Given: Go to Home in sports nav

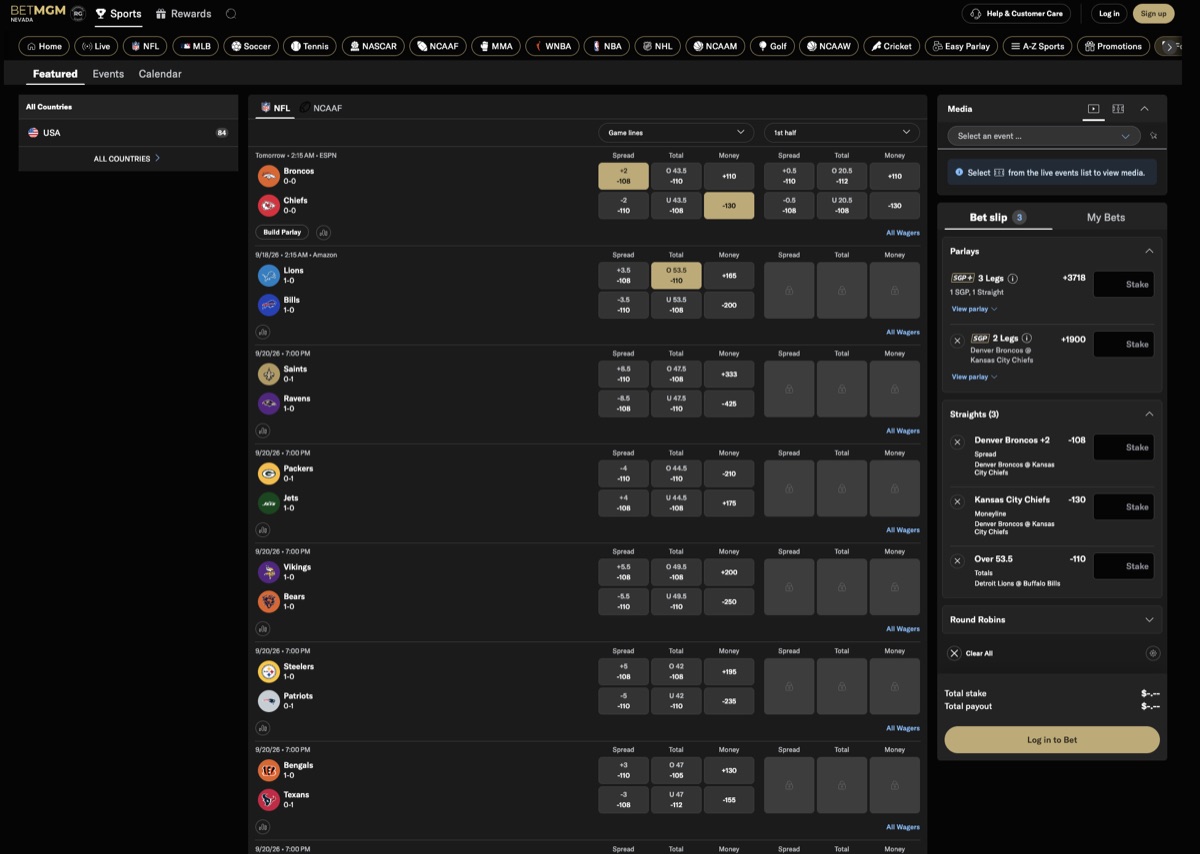Looking at the screenshot, I should click(x=44, y=46).
